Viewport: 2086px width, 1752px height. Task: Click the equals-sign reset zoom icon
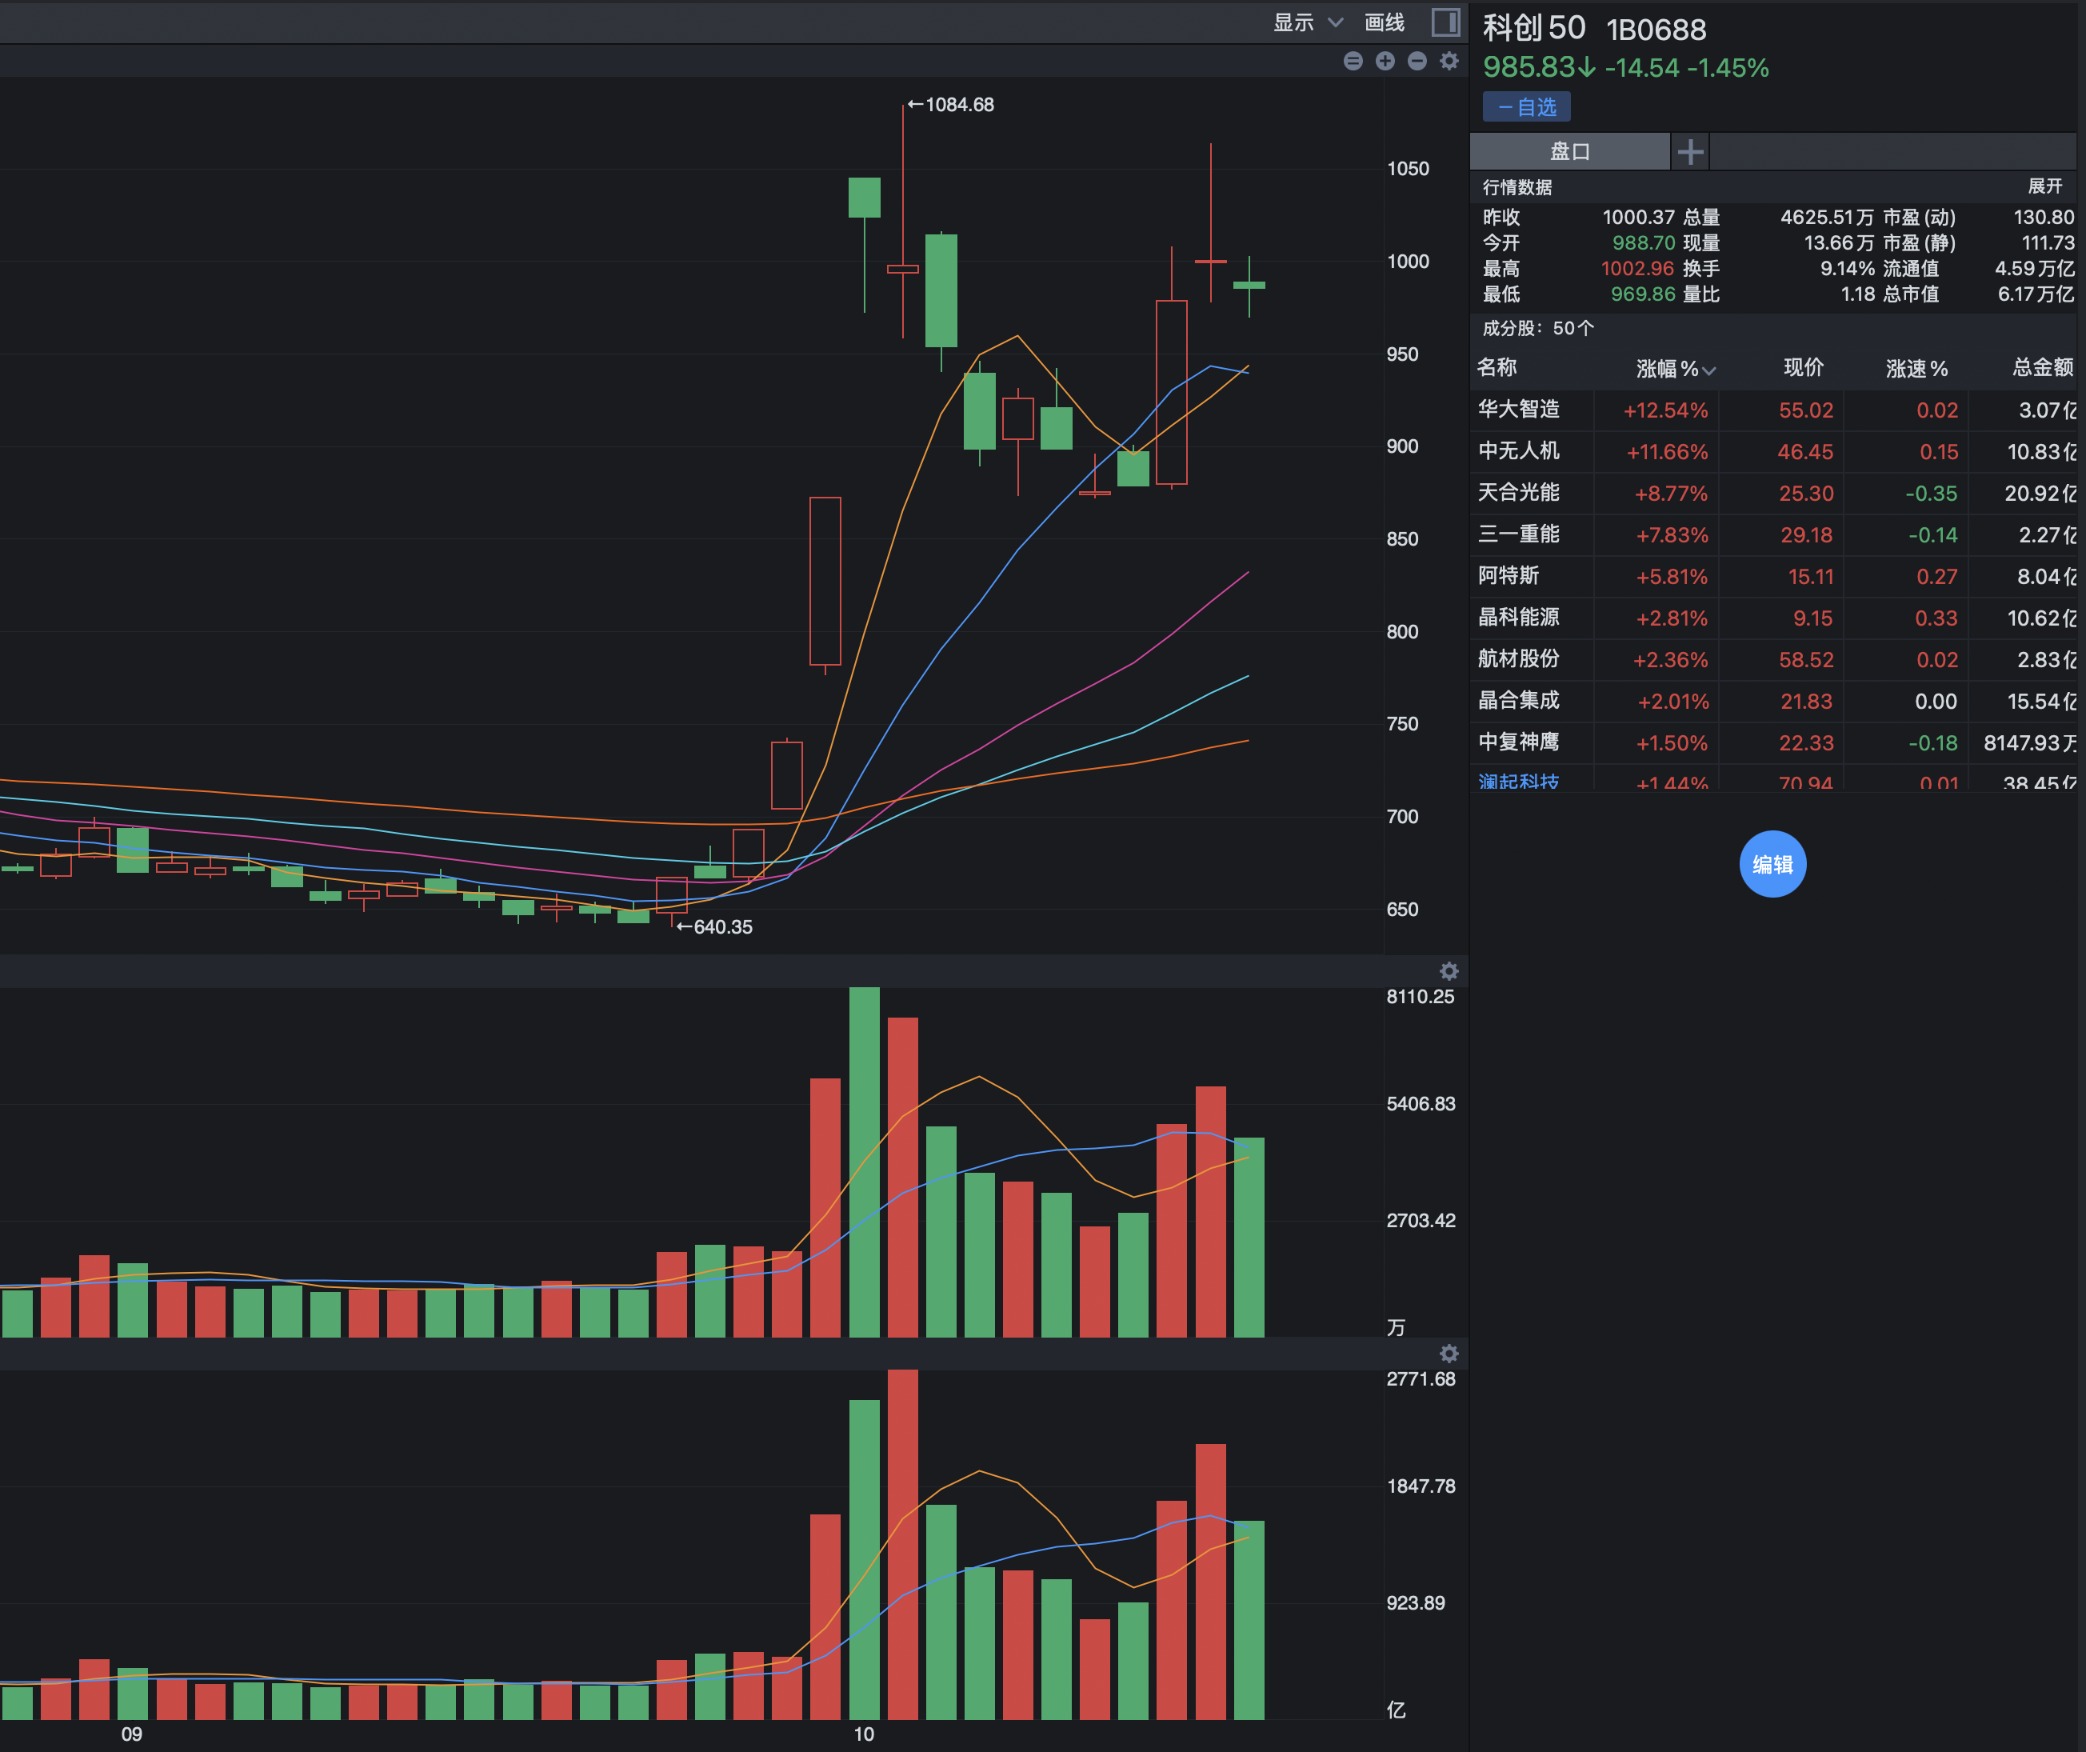point(1353,62)
